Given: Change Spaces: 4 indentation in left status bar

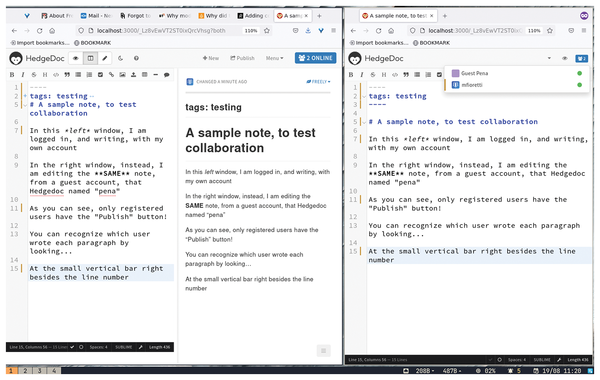Looking at the screenshot, I should [98, 347].
